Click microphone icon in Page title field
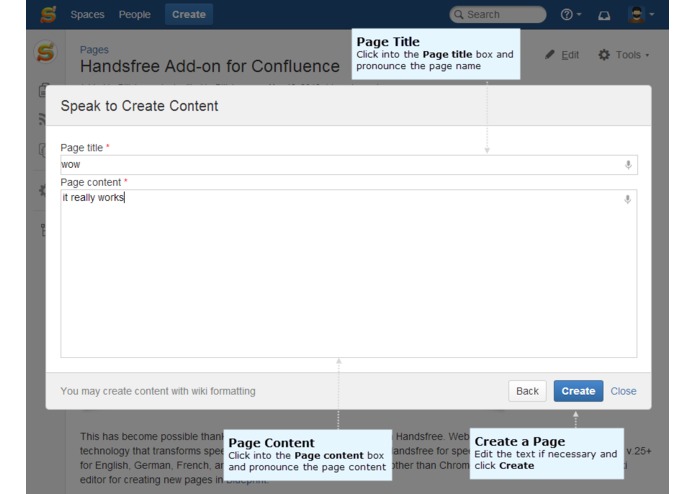The width and height of the screenshot is (695, 494). 628,165
